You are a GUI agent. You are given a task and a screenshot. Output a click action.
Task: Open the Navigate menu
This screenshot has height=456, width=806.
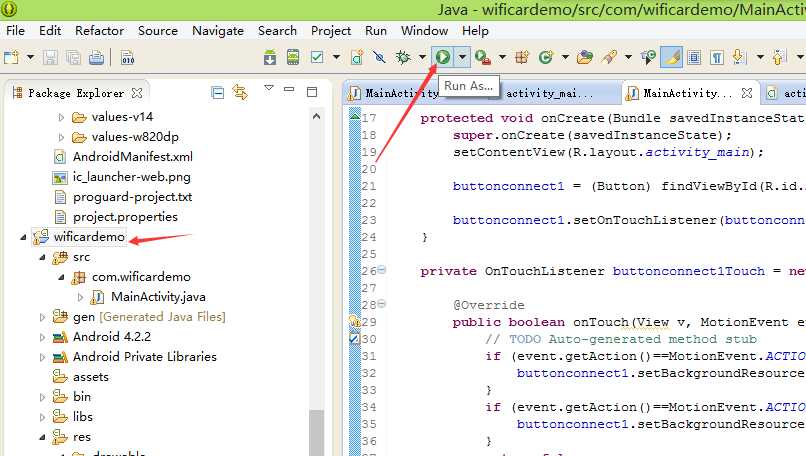[218, 31]
